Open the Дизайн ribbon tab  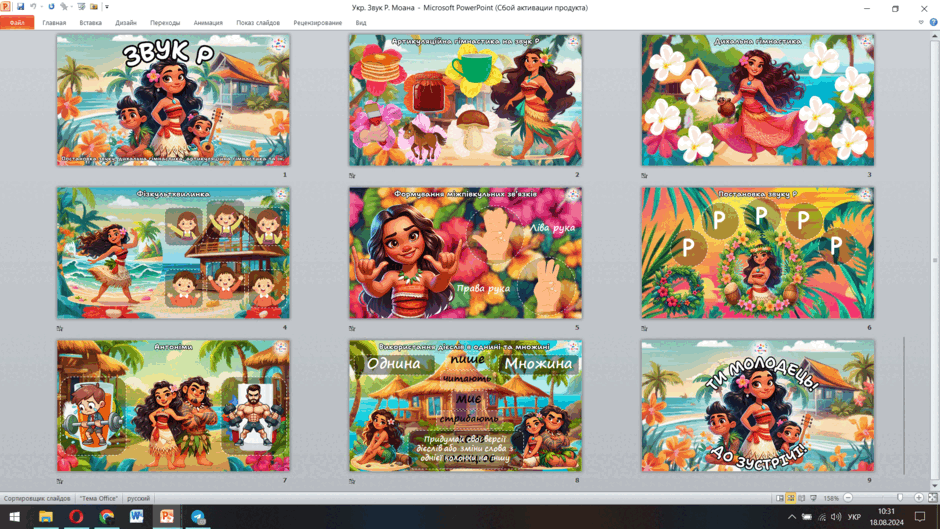pos(126,23)
